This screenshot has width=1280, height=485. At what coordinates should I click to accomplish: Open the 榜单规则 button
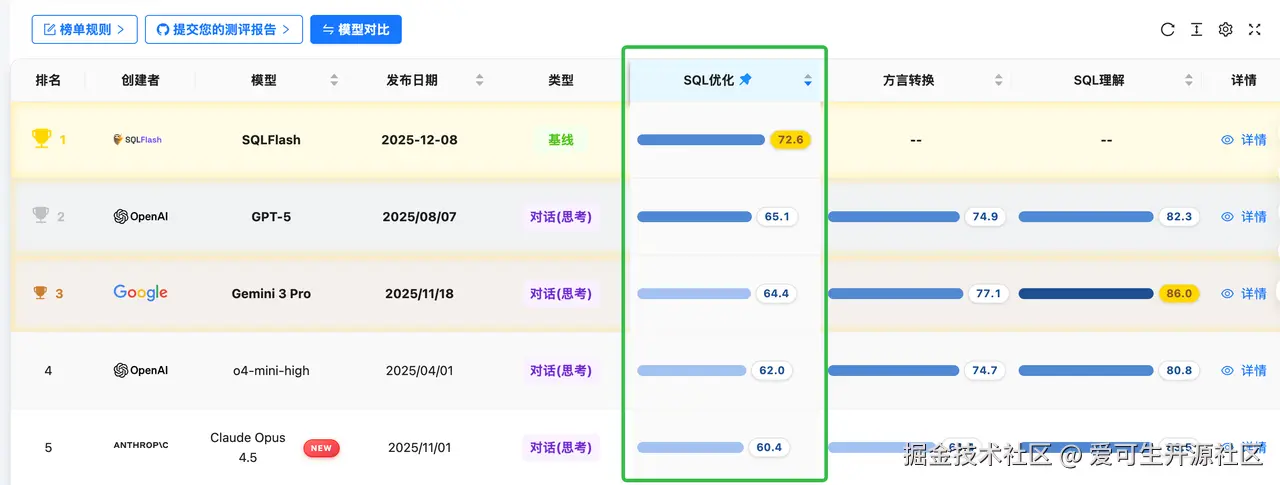click(x=85, y=30)
